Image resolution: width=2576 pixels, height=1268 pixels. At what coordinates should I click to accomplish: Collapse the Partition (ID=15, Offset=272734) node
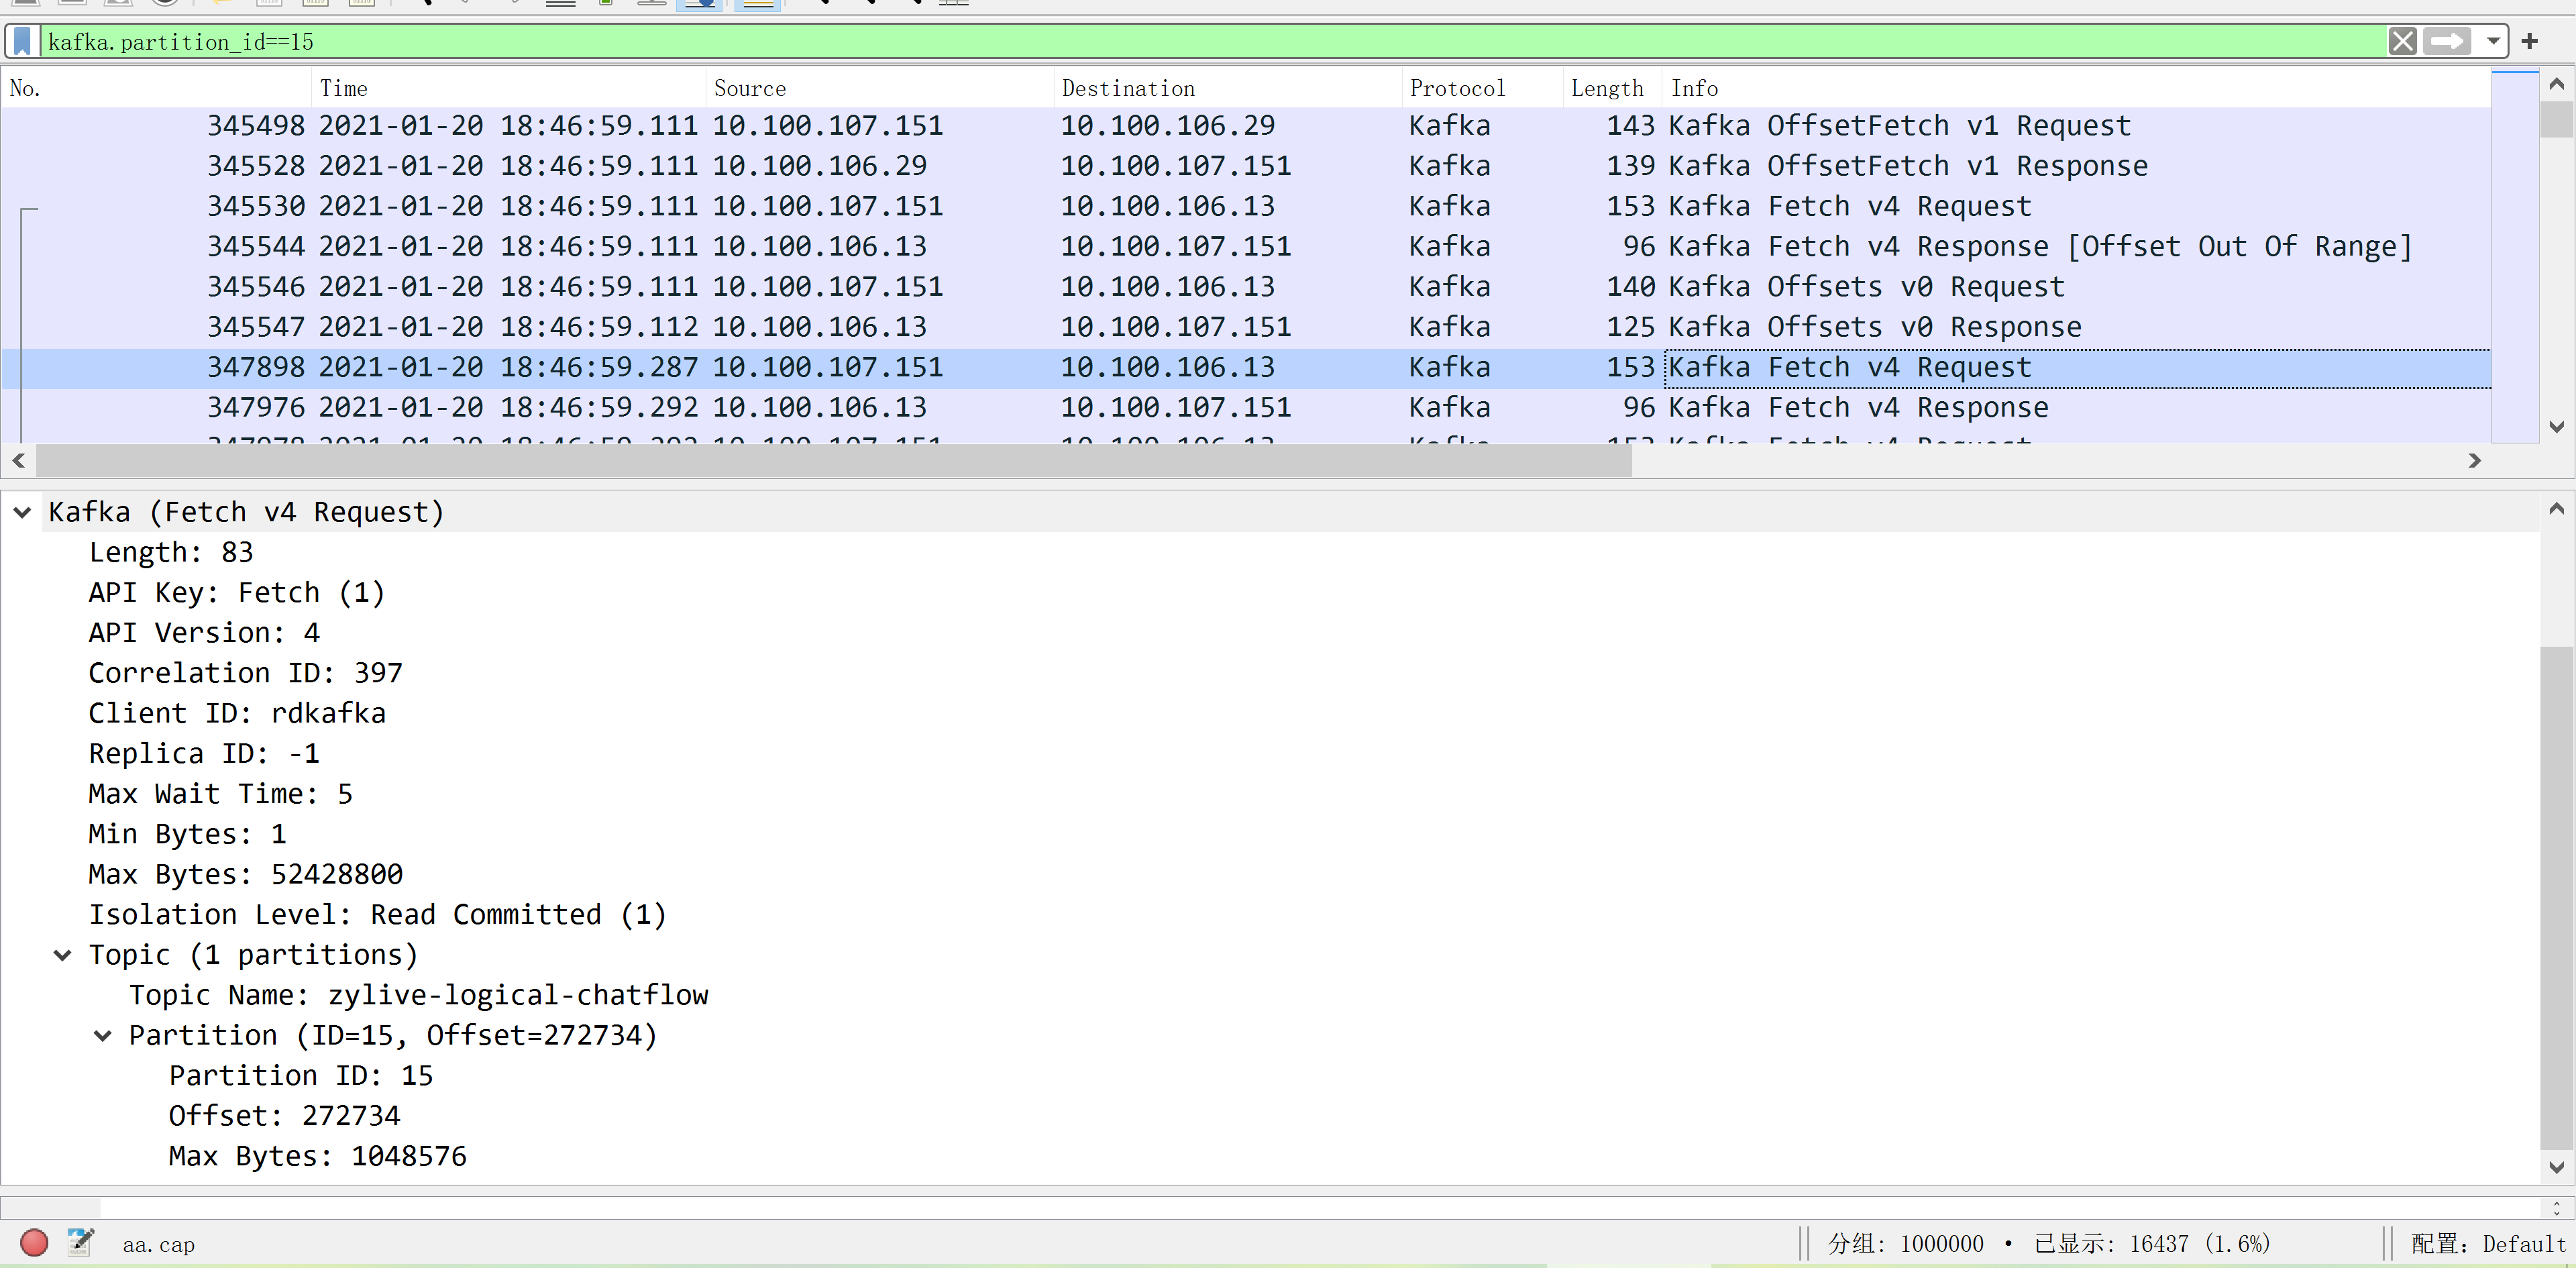pos(102,1035)
